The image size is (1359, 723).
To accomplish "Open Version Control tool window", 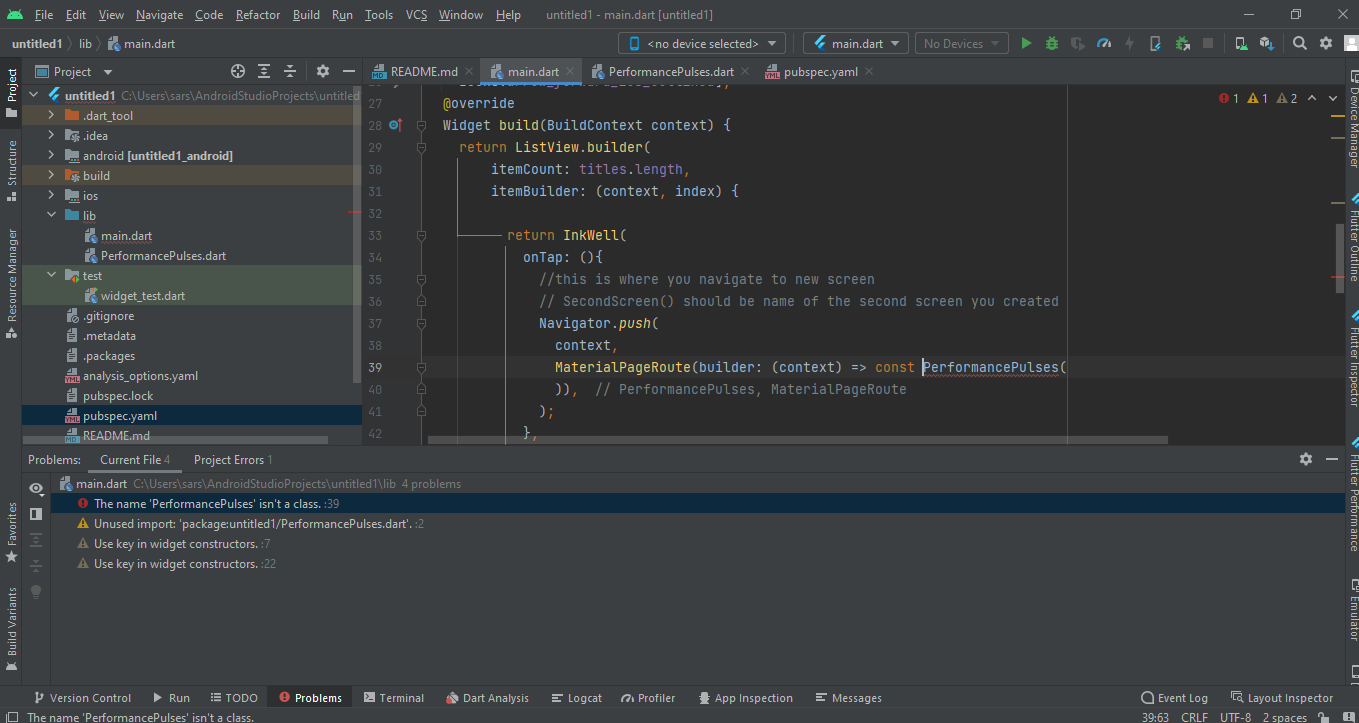I will click(x=82, y=698).
